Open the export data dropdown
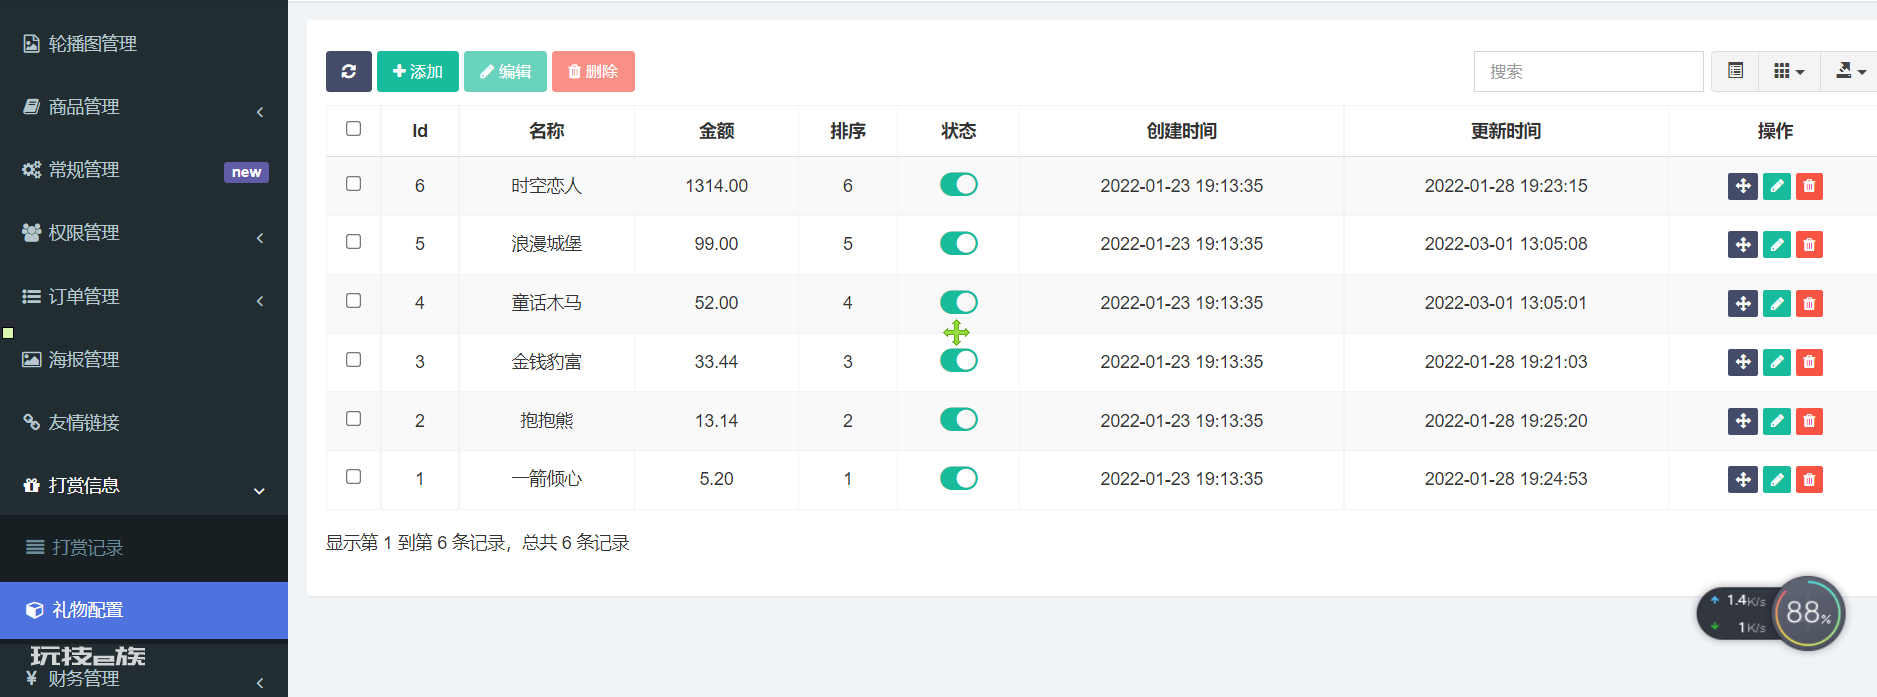Screen dimensions: 1877x697 point(1850,71)
